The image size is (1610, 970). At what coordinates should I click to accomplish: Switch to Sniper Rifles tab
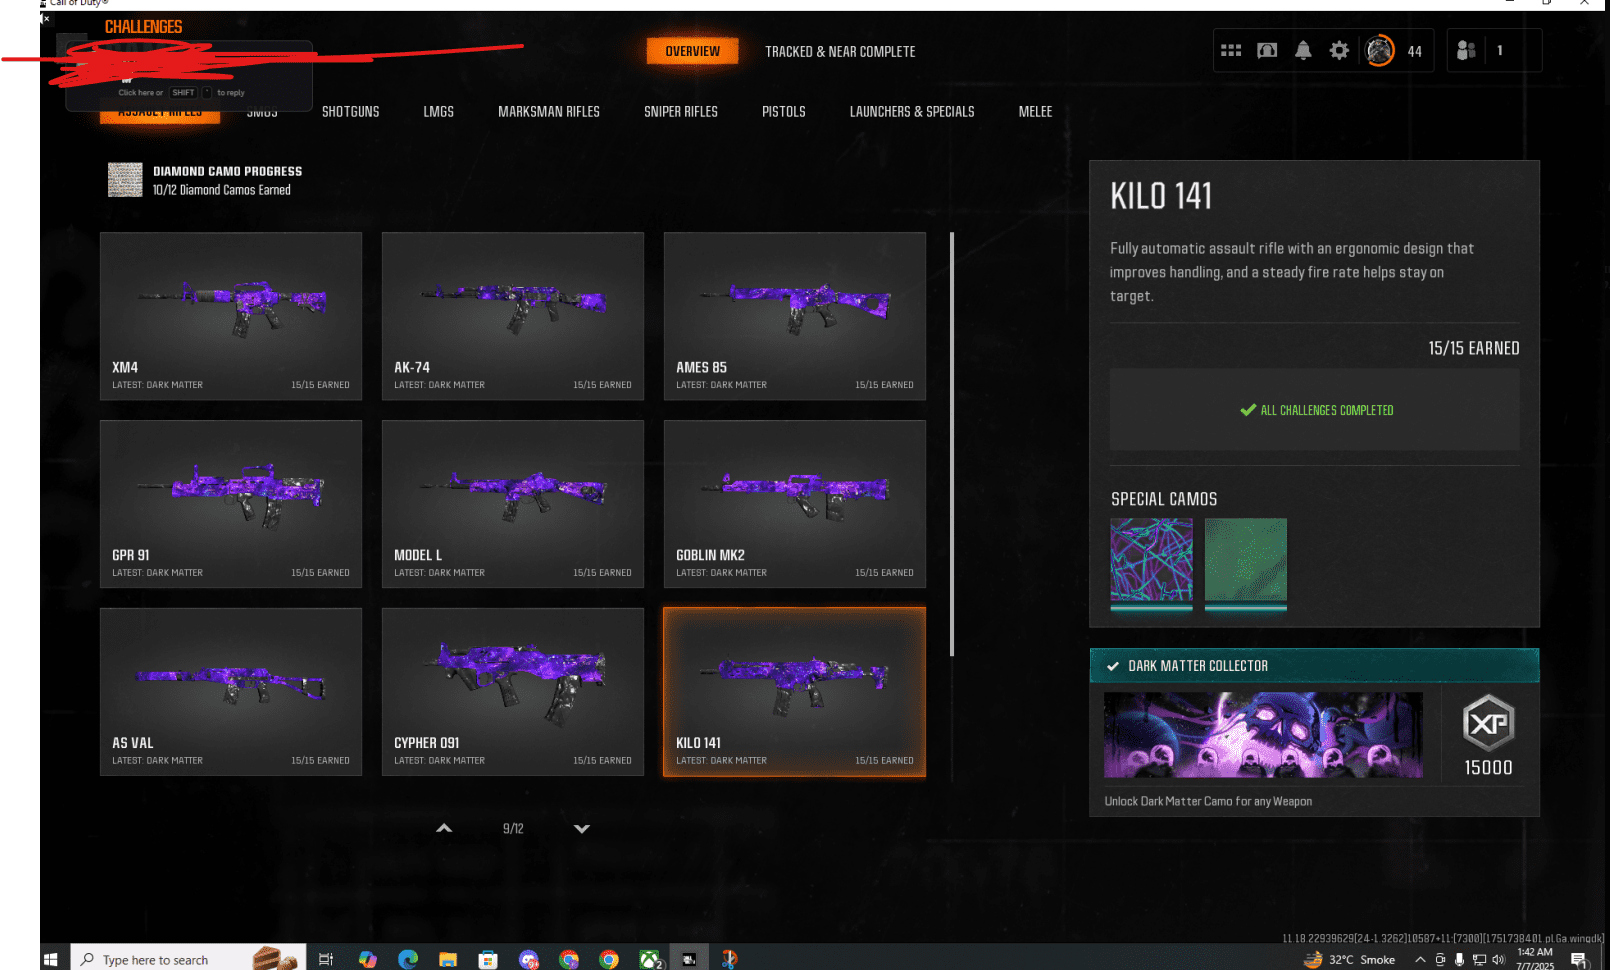[680, 112]
